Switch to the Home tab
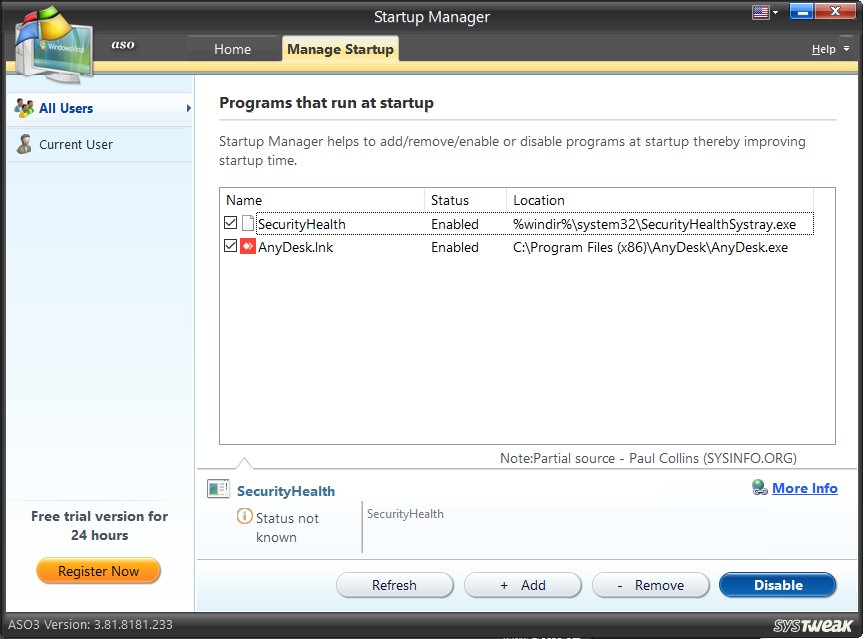864x639 pixels. point(232,48)
